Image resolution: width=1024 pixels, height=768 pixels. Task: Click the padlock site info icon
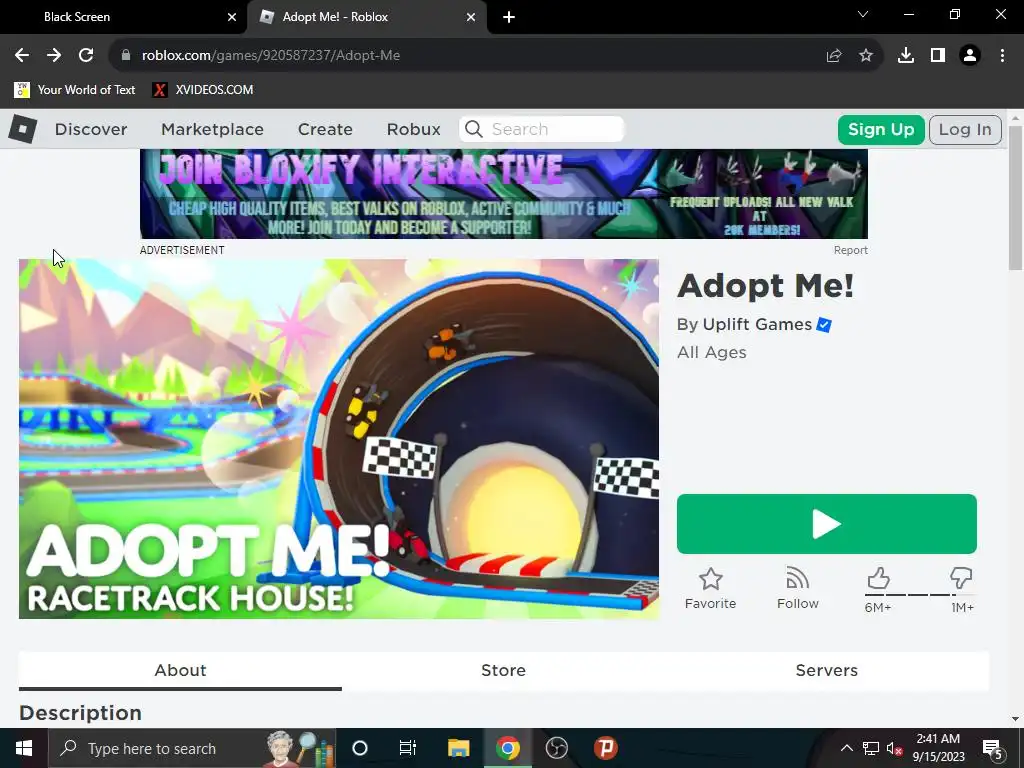126,55
